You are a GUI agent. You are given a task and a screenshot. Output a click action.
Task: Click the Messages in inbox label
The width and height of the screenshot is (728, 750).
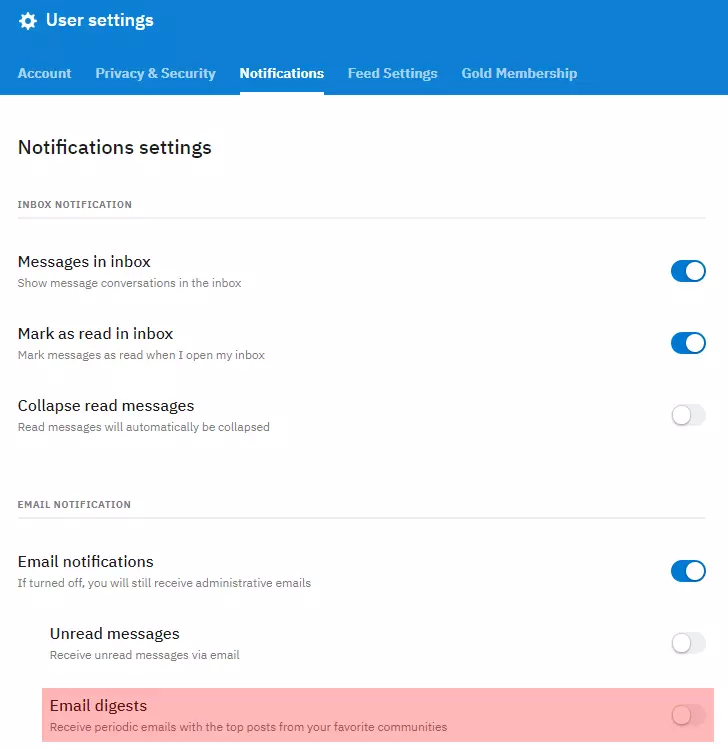(84, 262)
